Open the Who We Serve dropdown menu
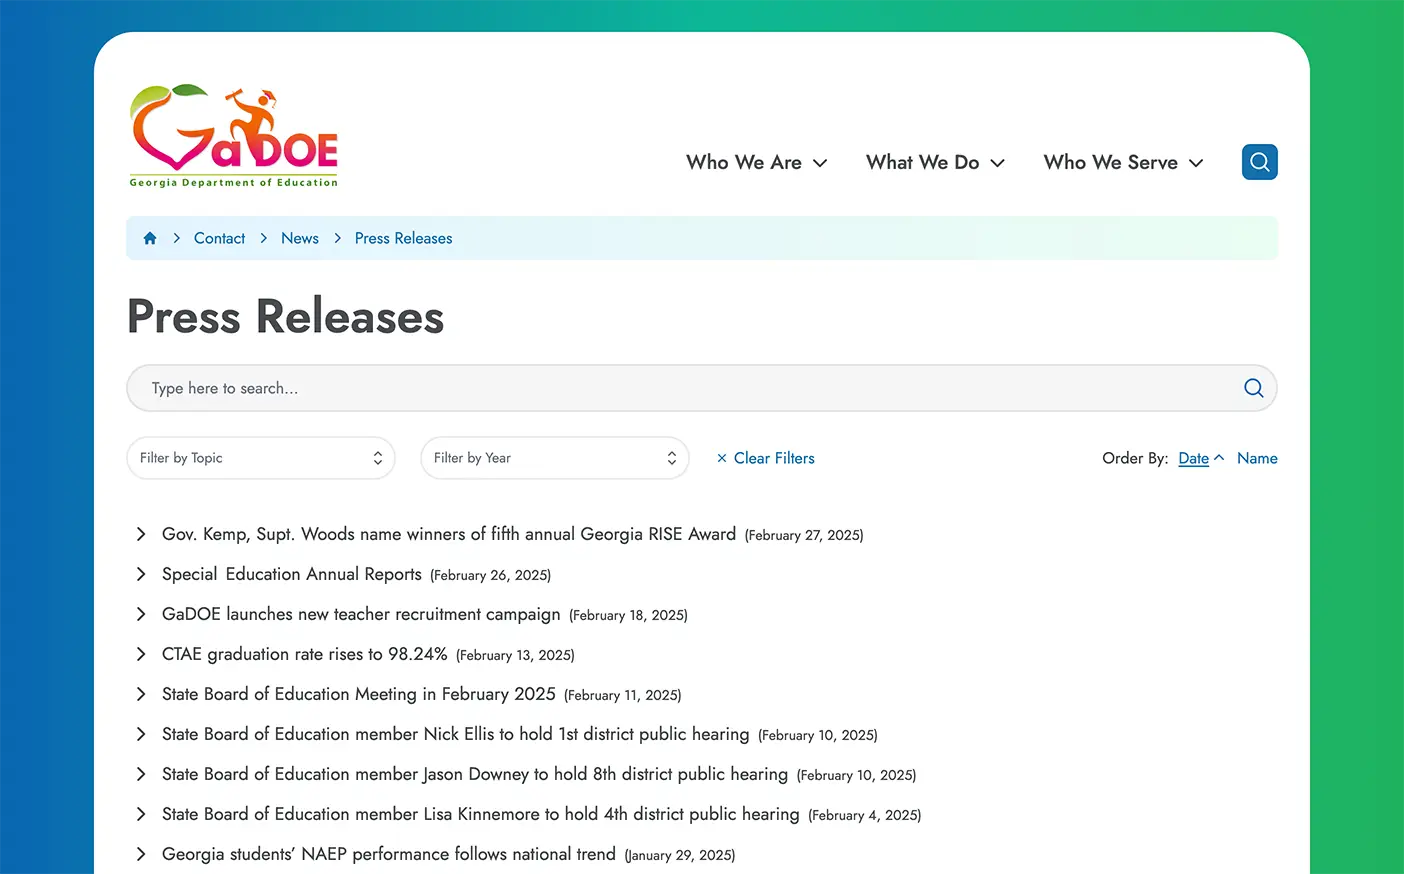 (1122, 162)
